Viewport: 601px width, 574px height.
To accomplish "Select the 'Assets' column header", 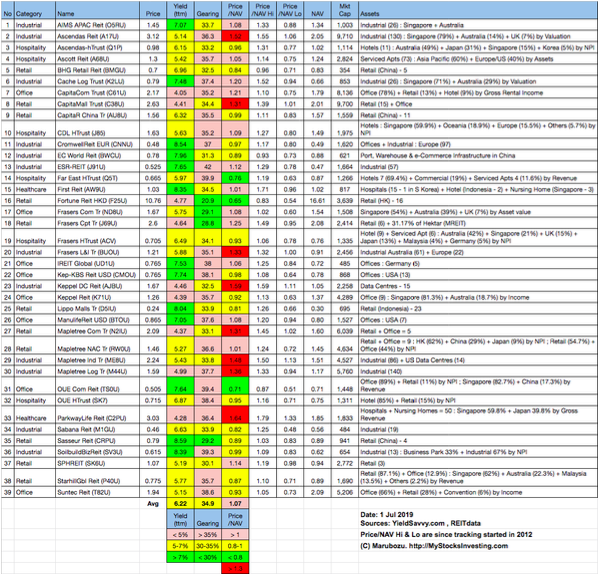I will [x=478, y=10].
